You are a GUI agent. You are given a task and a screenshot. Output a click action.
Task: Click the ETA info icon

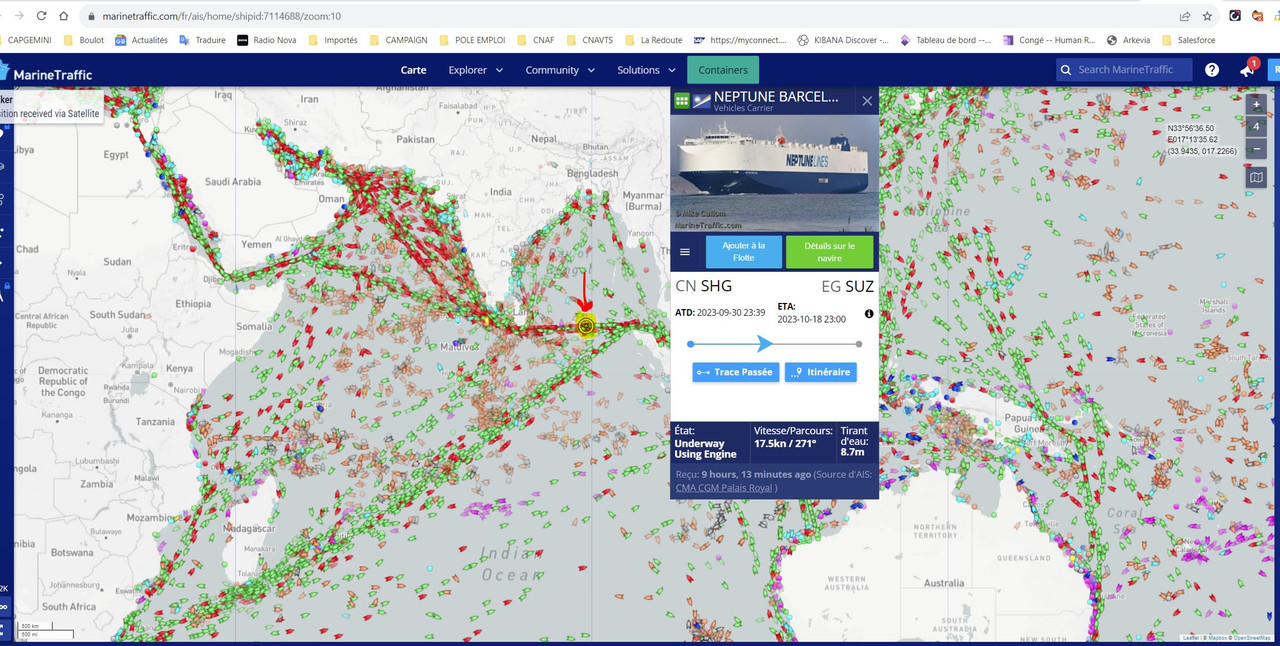[x=868, y=314]
